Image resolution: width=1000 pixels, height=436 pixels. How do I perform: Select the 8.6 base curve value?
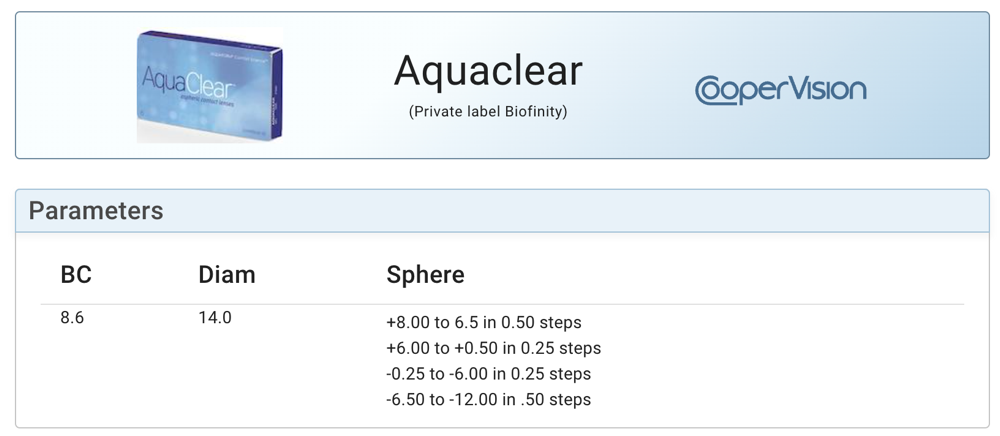(72, 318)
